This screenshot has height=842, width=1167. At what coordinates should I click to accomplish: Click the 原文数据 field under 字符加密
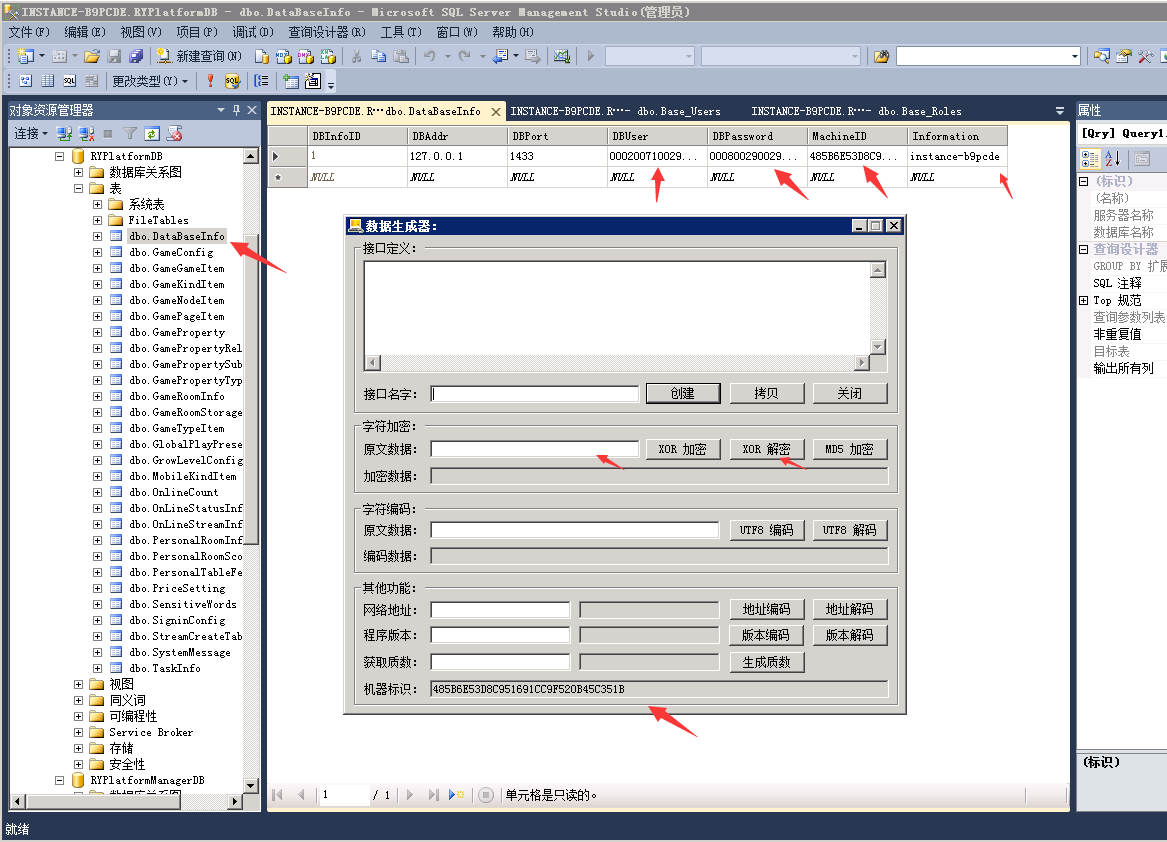pyautogui.click(x=534, y=450)
